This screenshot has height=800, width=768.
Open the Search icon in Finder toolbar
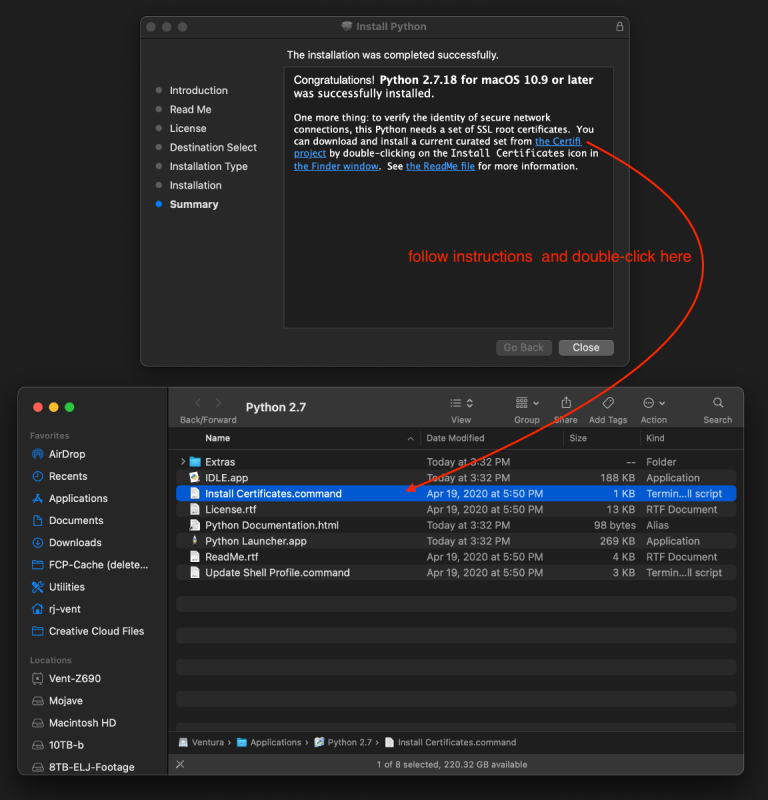(717, 403)
